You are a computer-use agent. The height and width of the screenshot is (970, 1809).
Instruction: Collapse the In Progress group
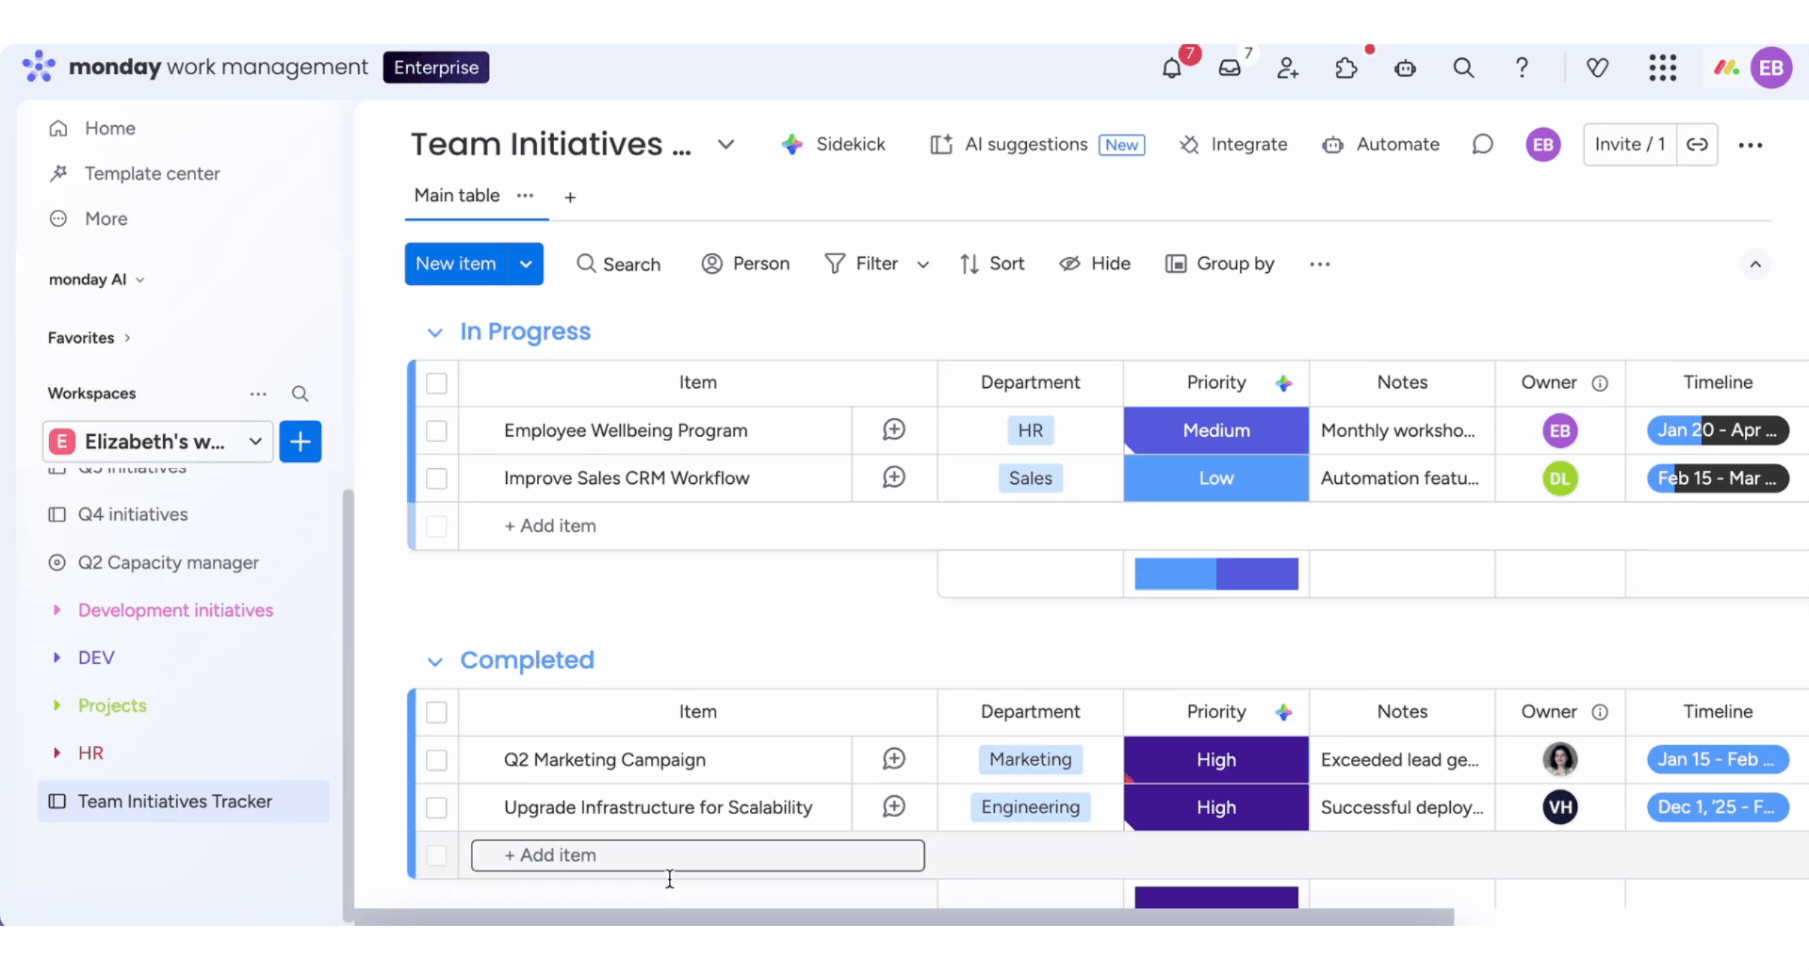click(x=435, y=332)
